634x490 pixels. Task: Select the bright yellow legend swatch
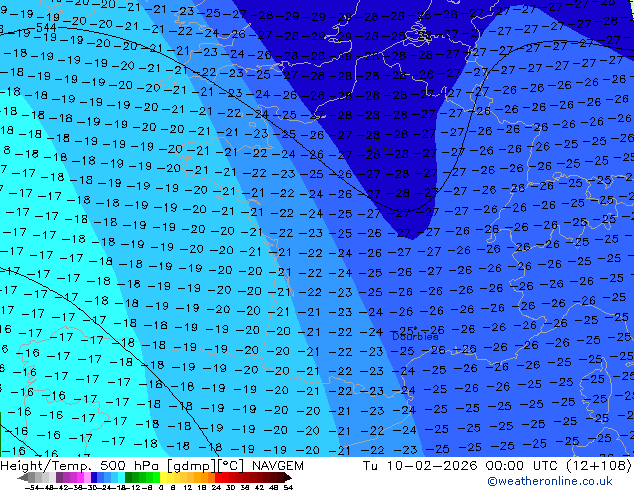[x=163, y=477]
